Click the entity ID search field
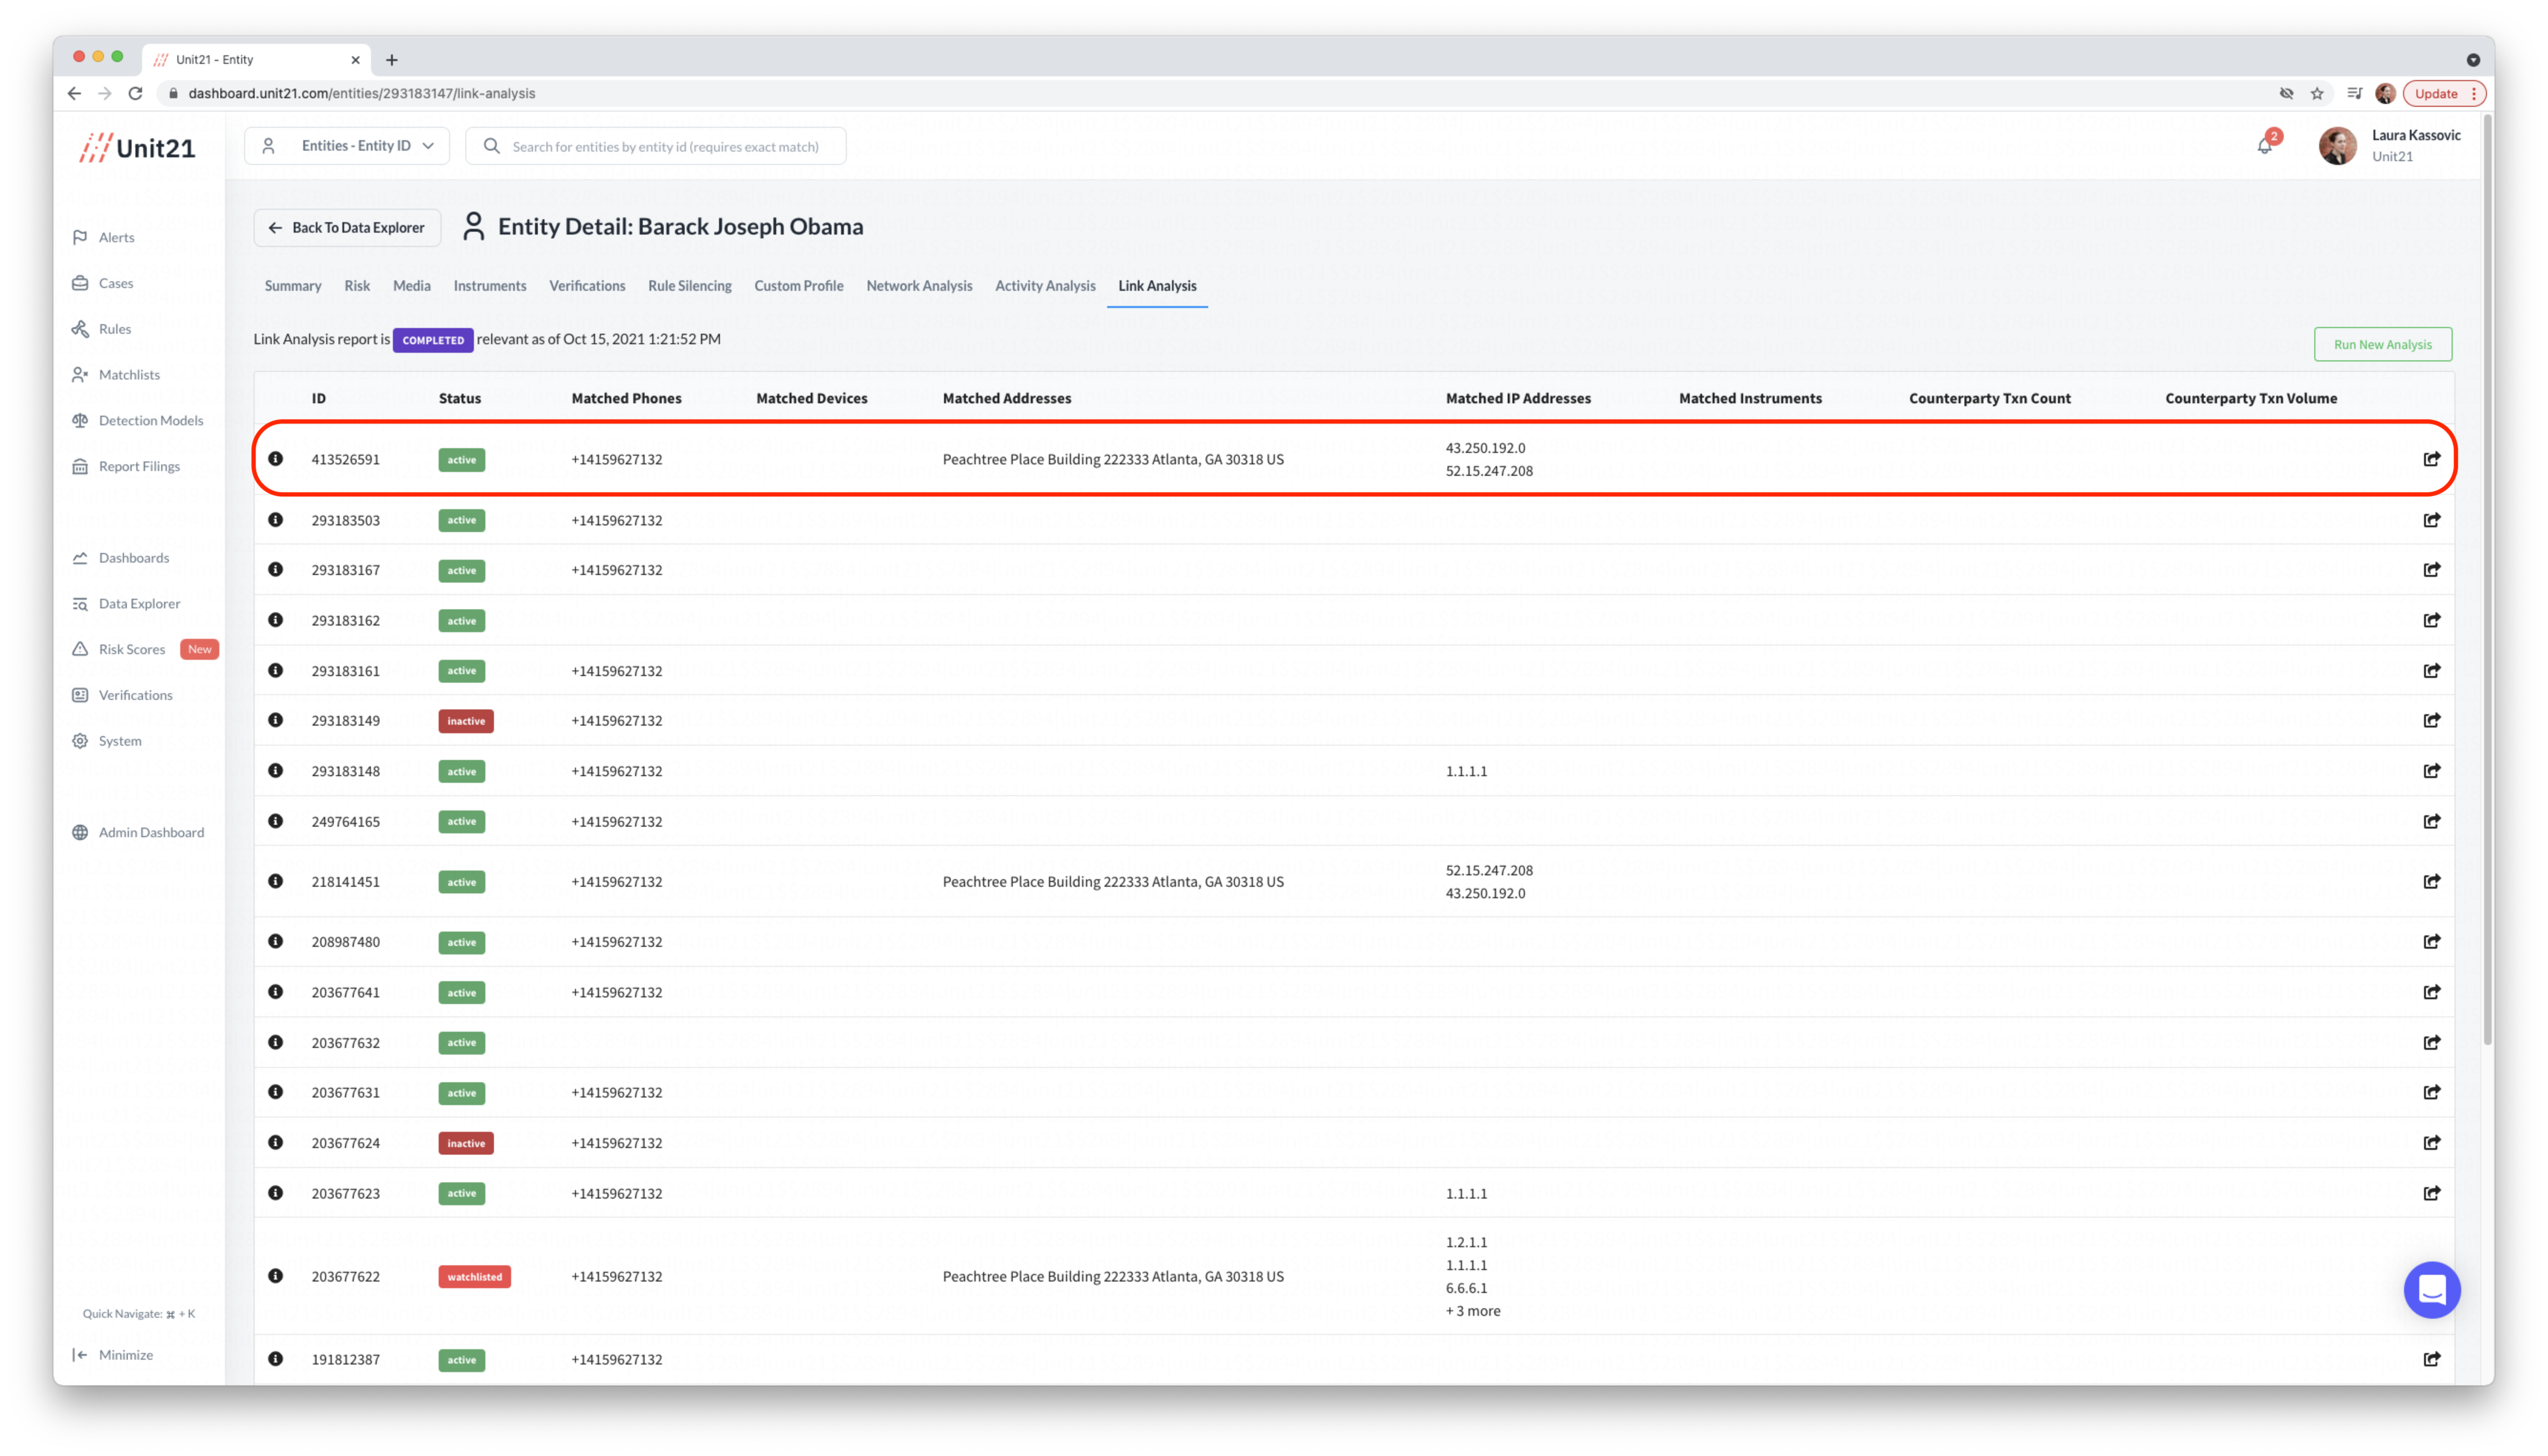Viewport: 2548px width, 1456px height. tap(665, 146)
